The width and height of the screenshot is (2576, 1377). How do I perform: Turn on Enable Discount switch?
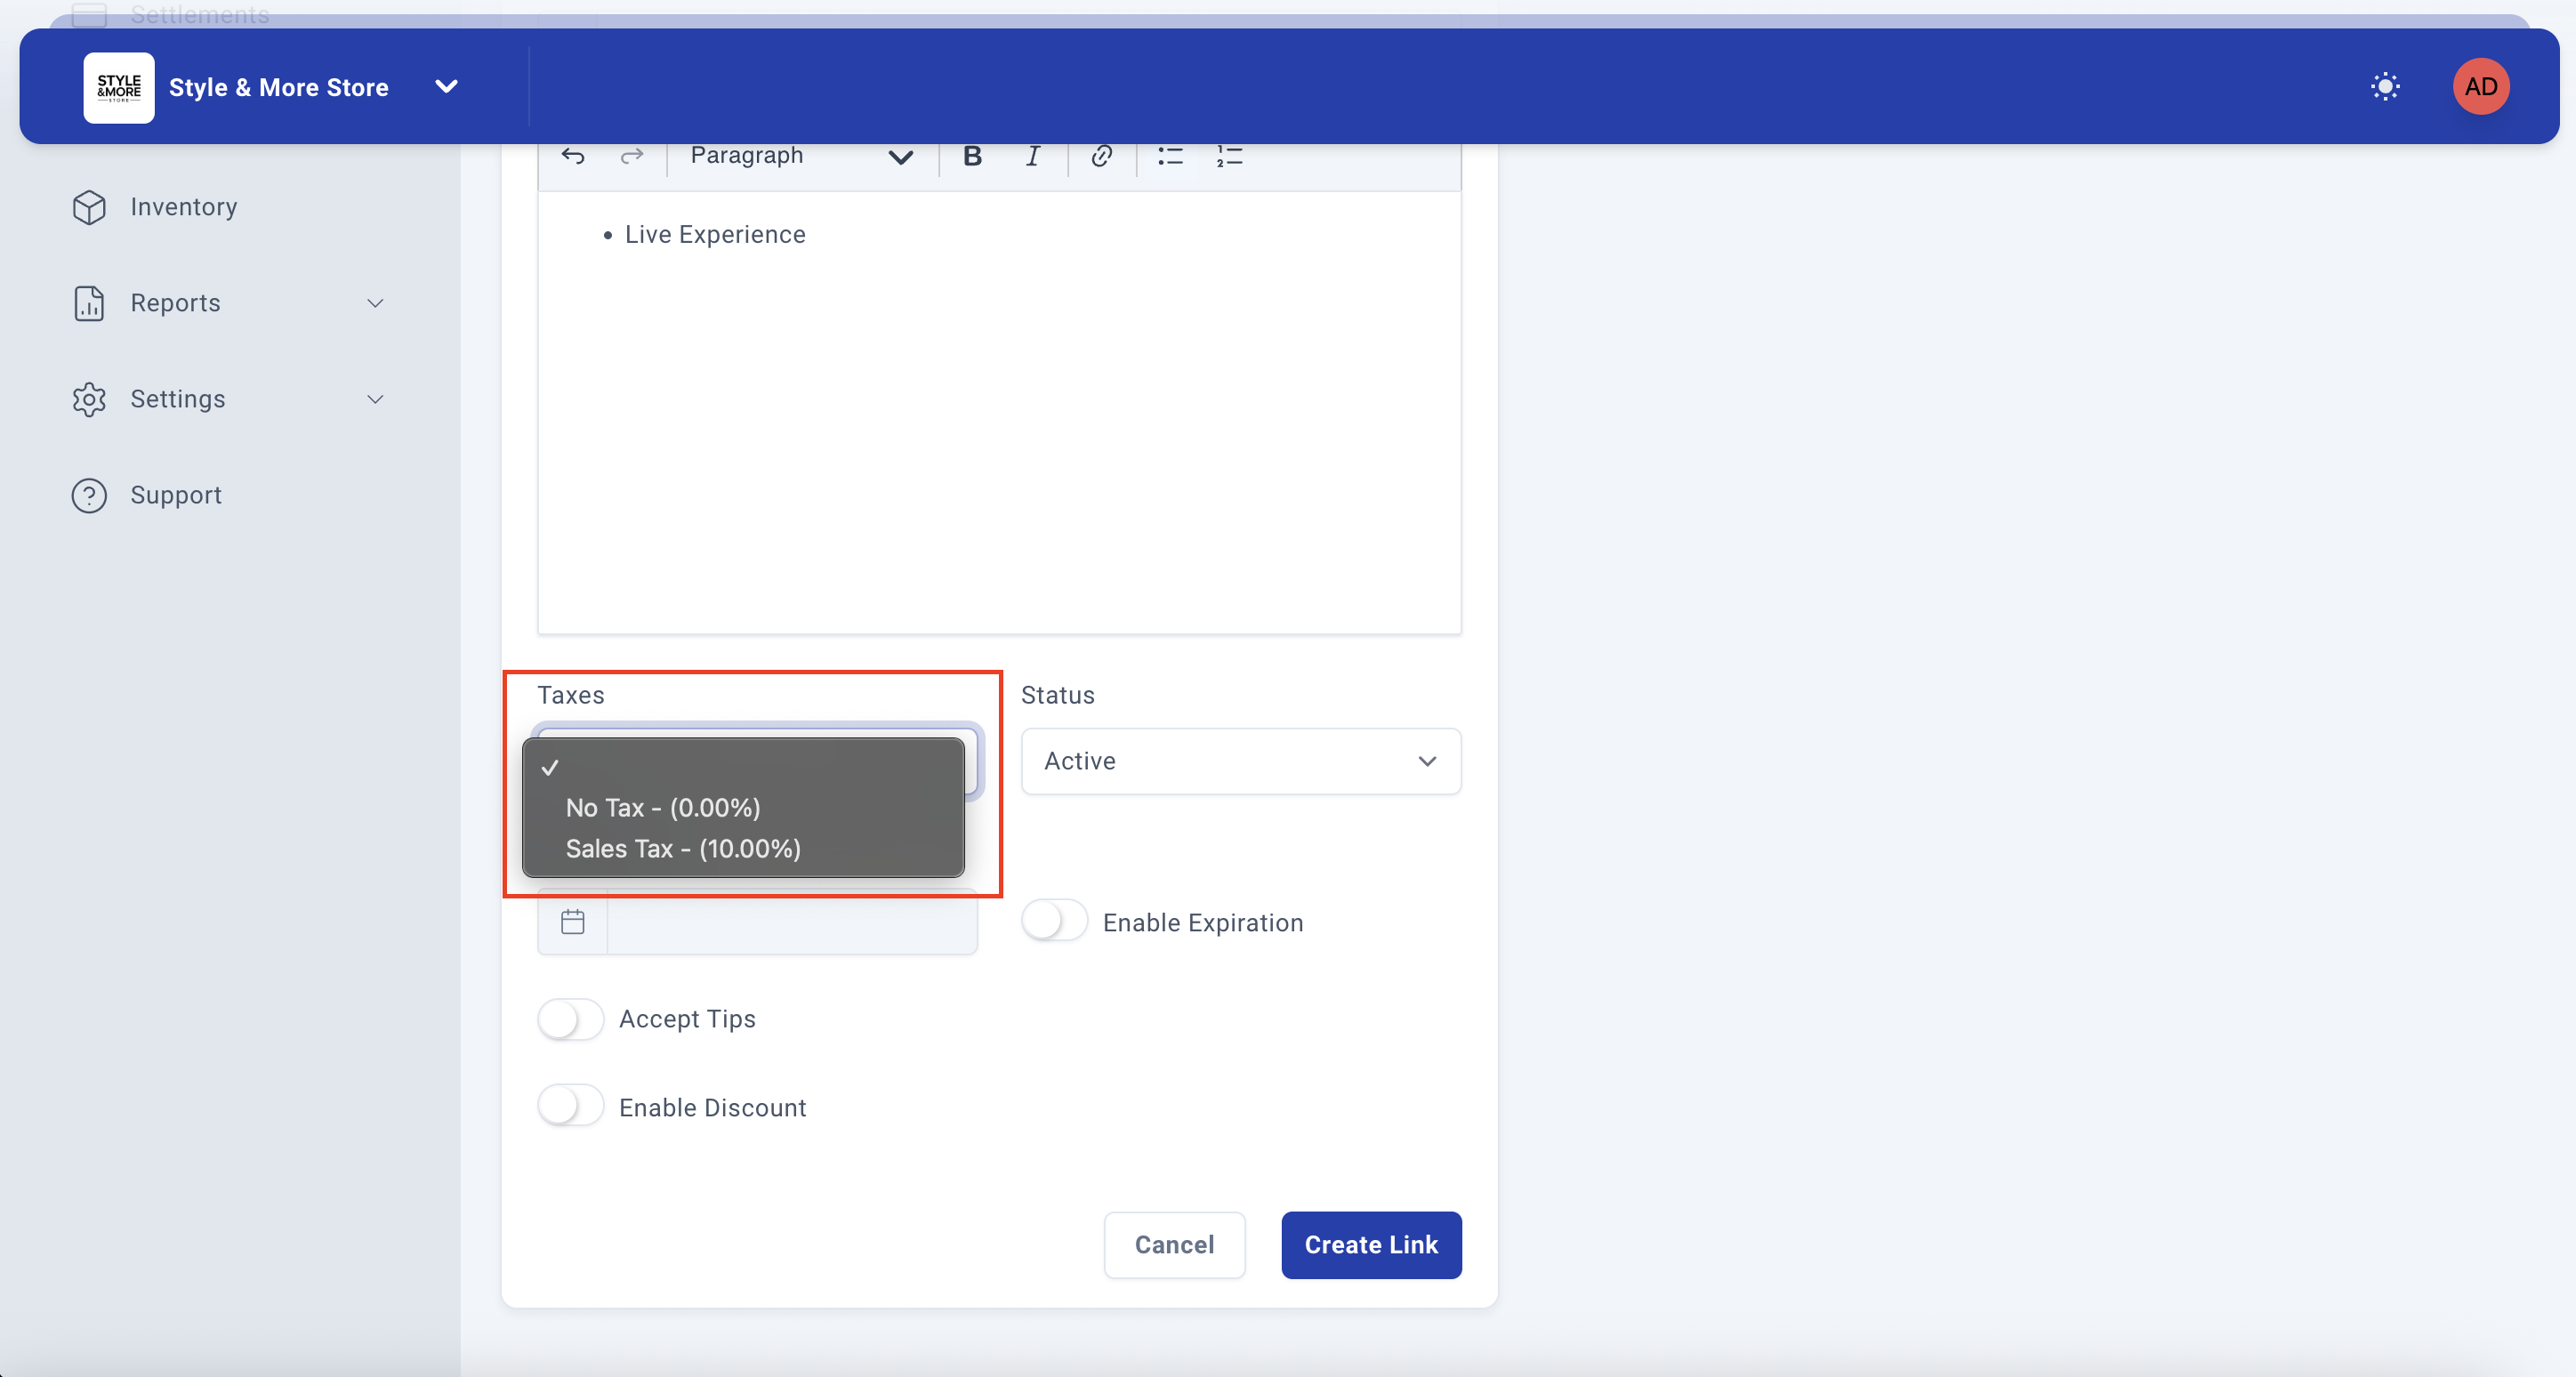pos(570,1106)
